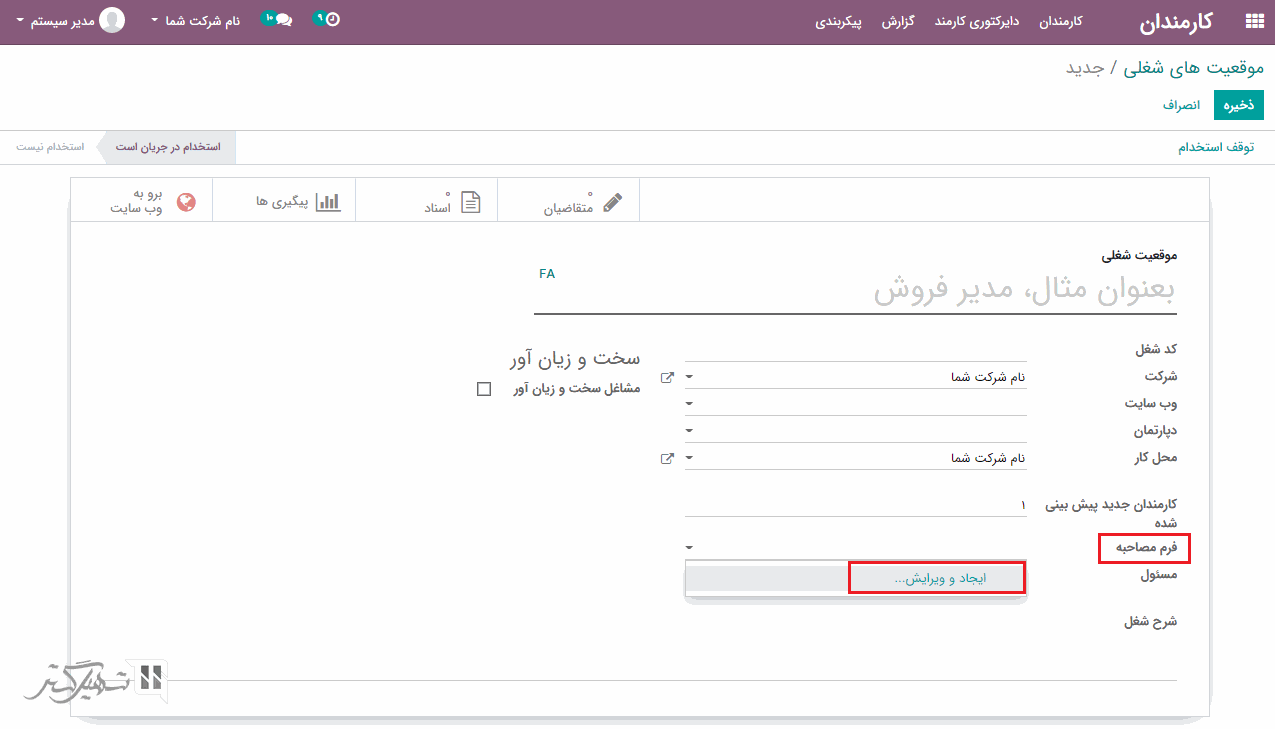Click the Save button (ذخیره)

1238,104
